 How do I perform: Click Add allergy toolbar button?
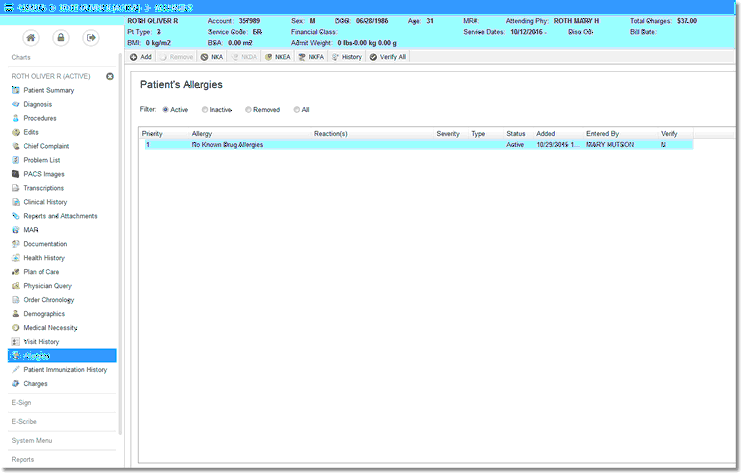[x=140, y=57]
